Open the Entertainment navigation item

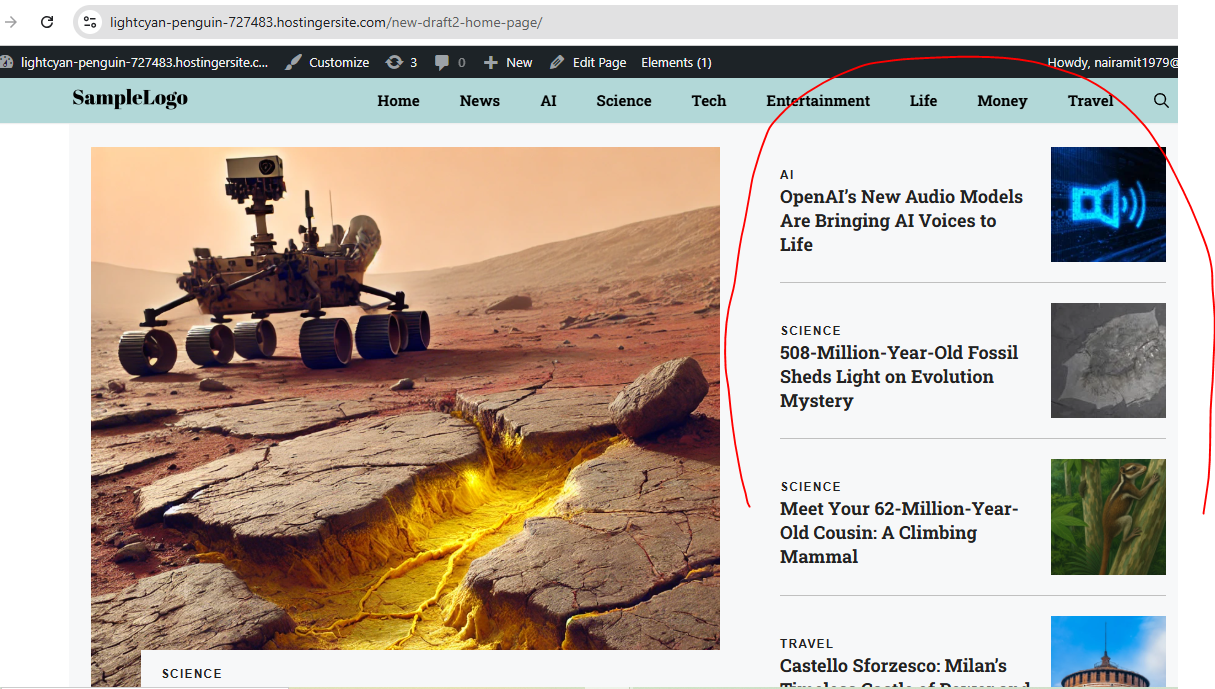pyautogui.click(x=818, y=101)
